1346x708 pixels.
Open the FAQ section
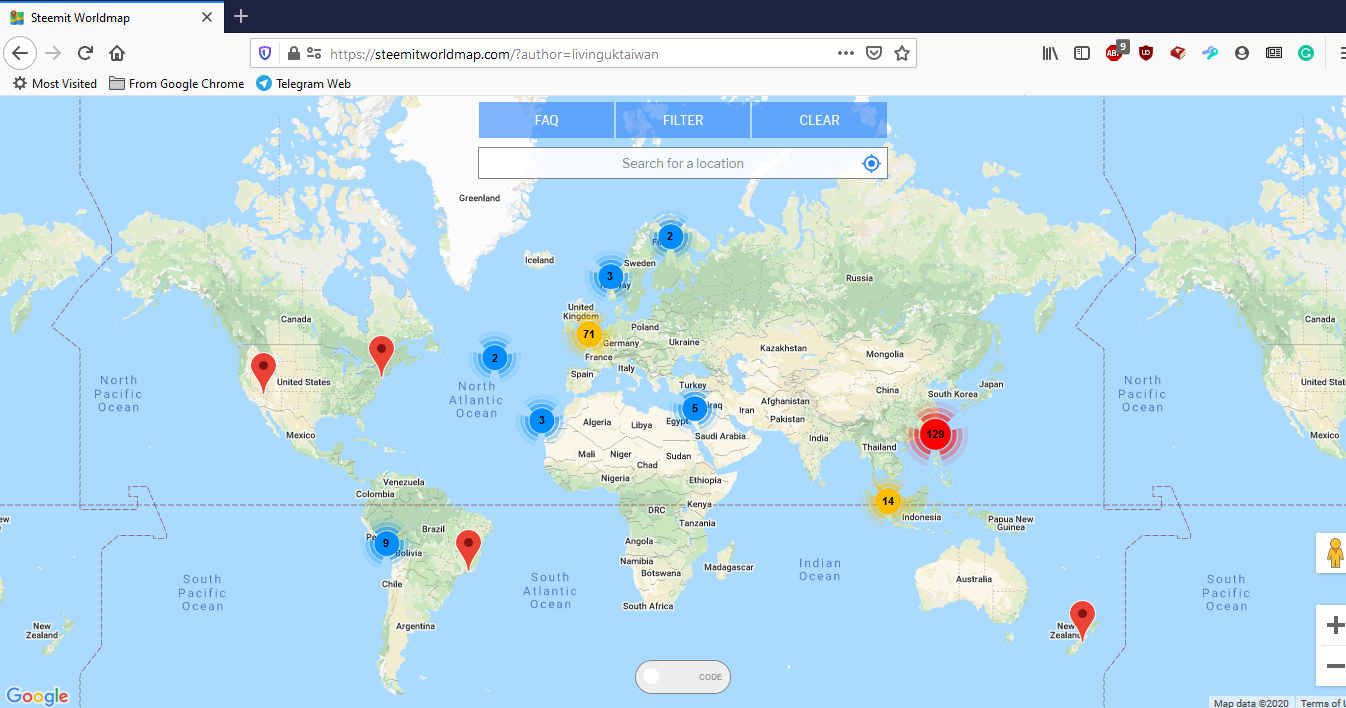546,120
